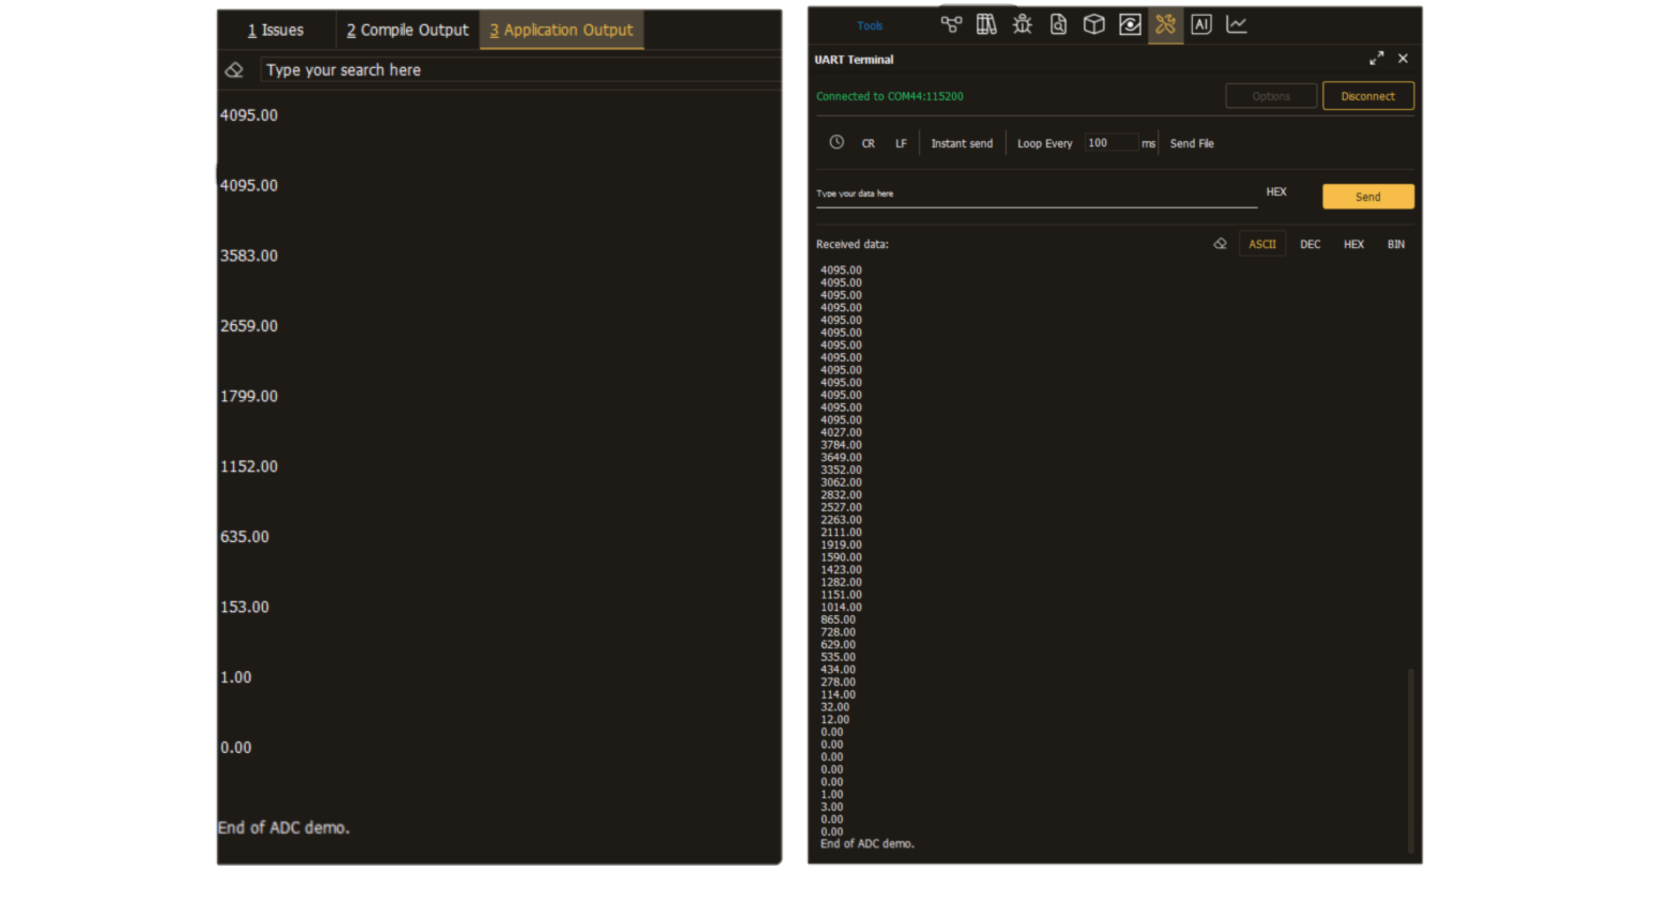Show received data as DEC
The image size is (1656, 912).
(1310, 244)
